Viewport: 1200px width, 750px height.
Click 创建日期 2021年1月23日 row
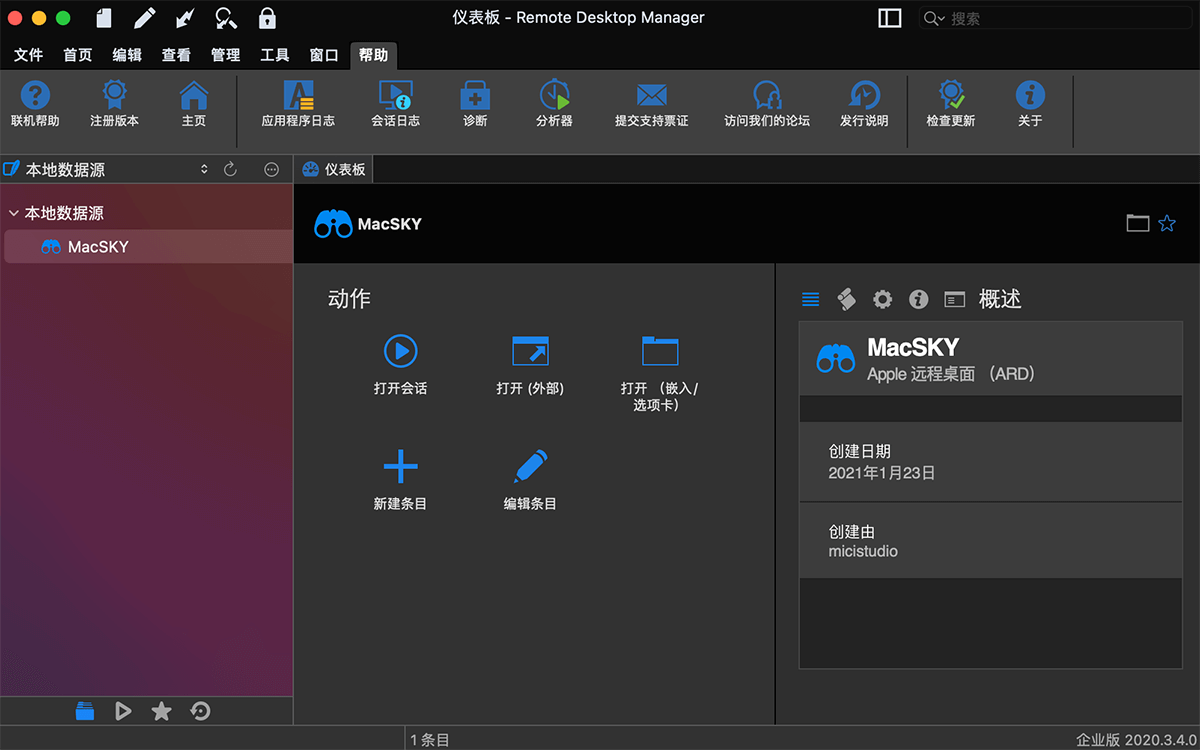[990, 462]
